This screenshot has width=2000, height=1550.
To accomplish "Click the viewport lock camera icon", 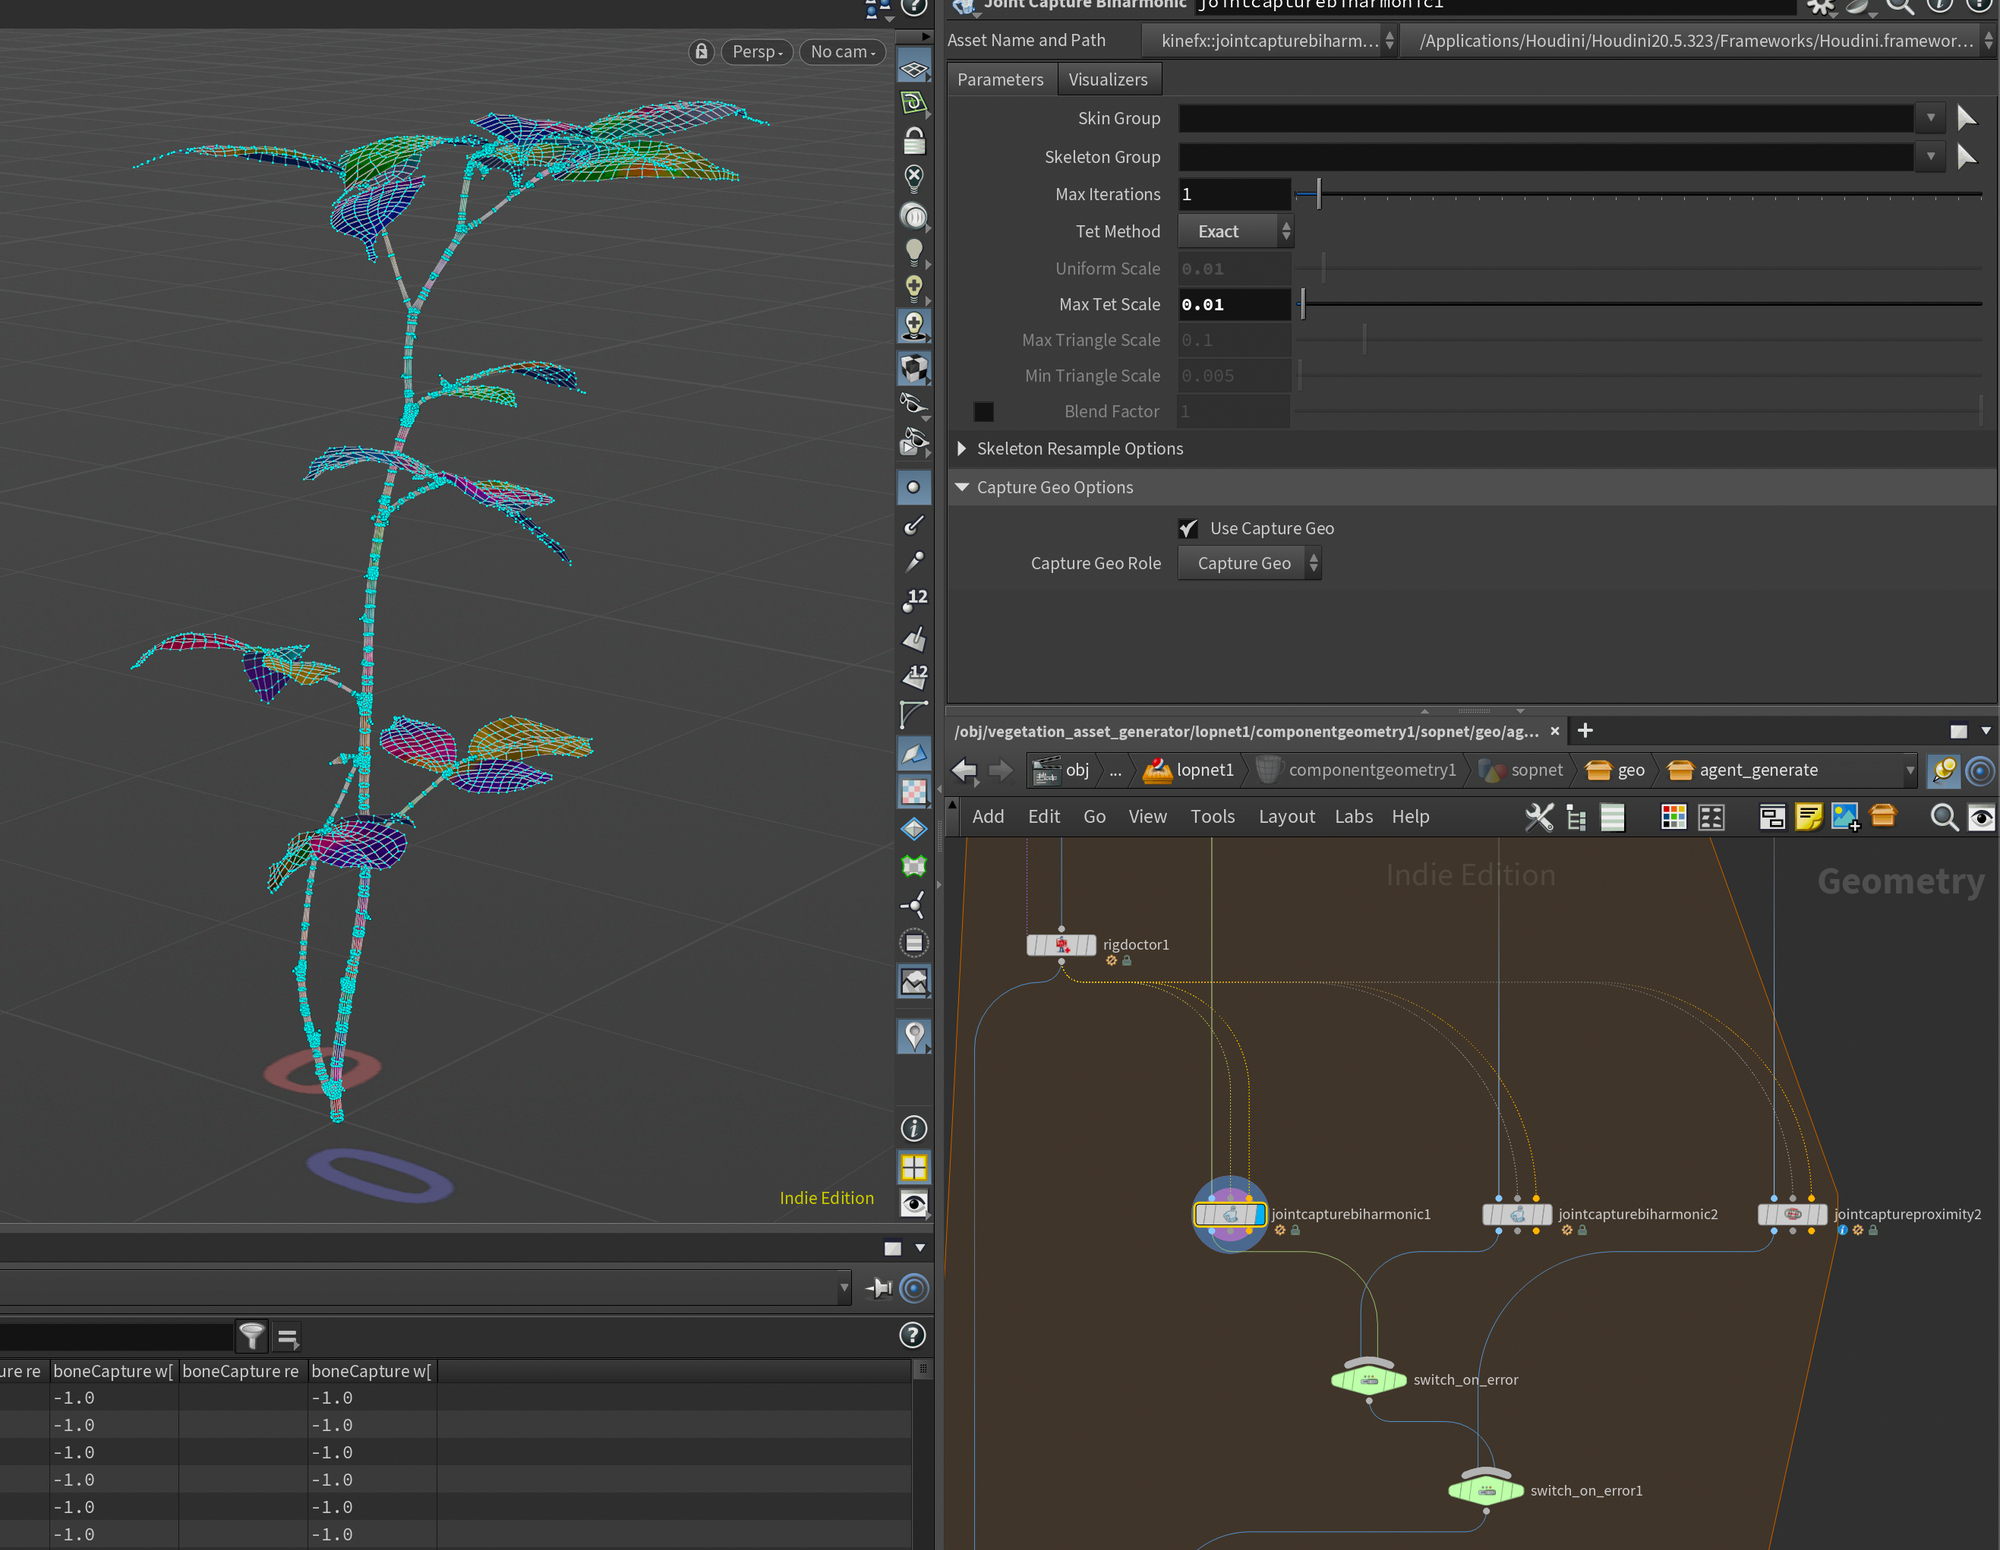I will point(702,52).
